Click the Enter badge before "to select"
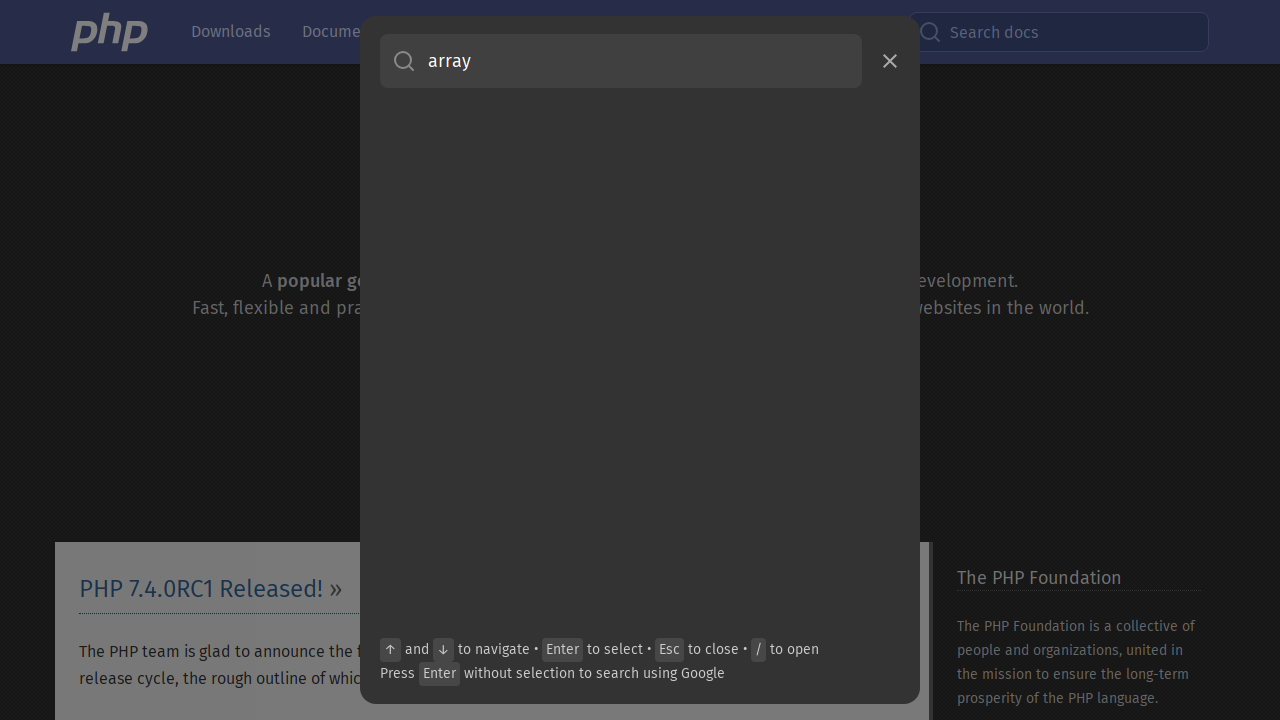The height and width of the screenshot is (720, 1280). coord(562,649)
